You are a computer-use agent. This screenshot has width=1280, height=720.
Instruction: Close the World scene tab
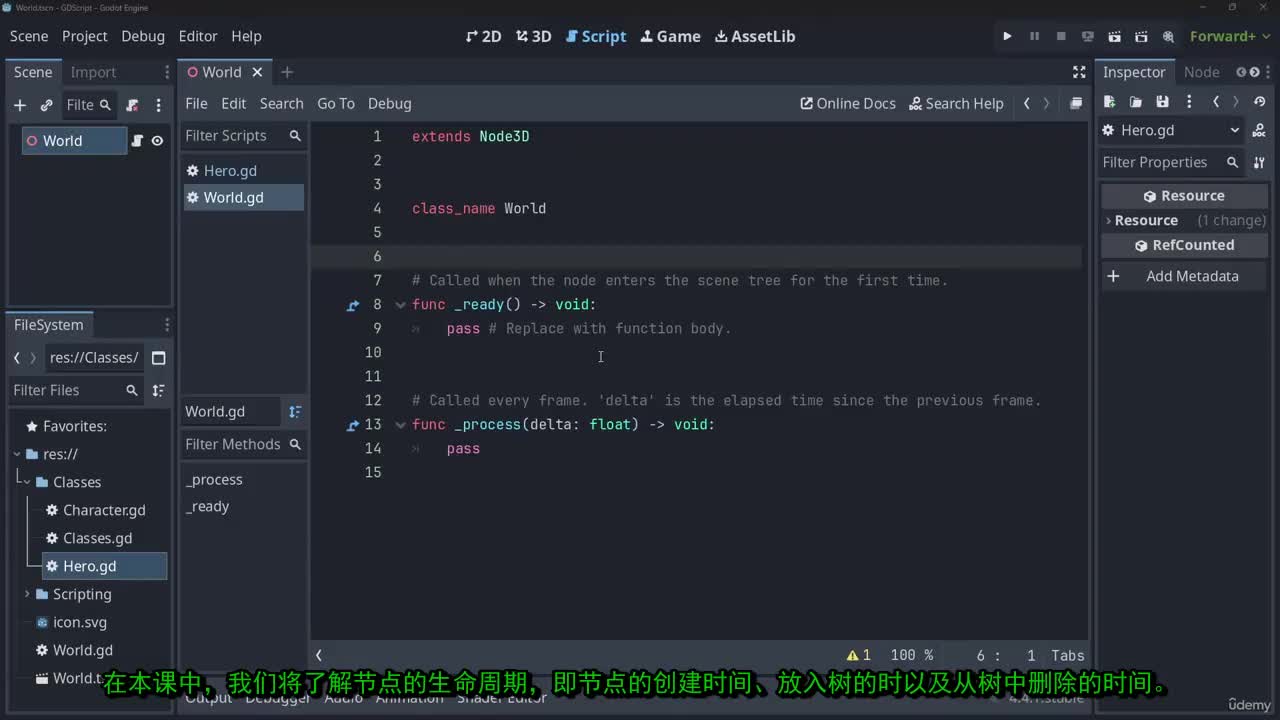[x=257, y=72]
